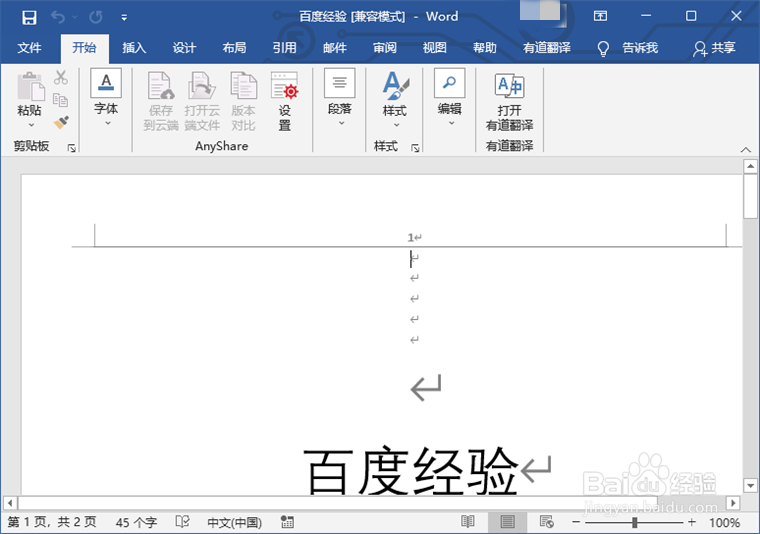
Task: Switch to the 插入 tab
Action: click(134, 47)
